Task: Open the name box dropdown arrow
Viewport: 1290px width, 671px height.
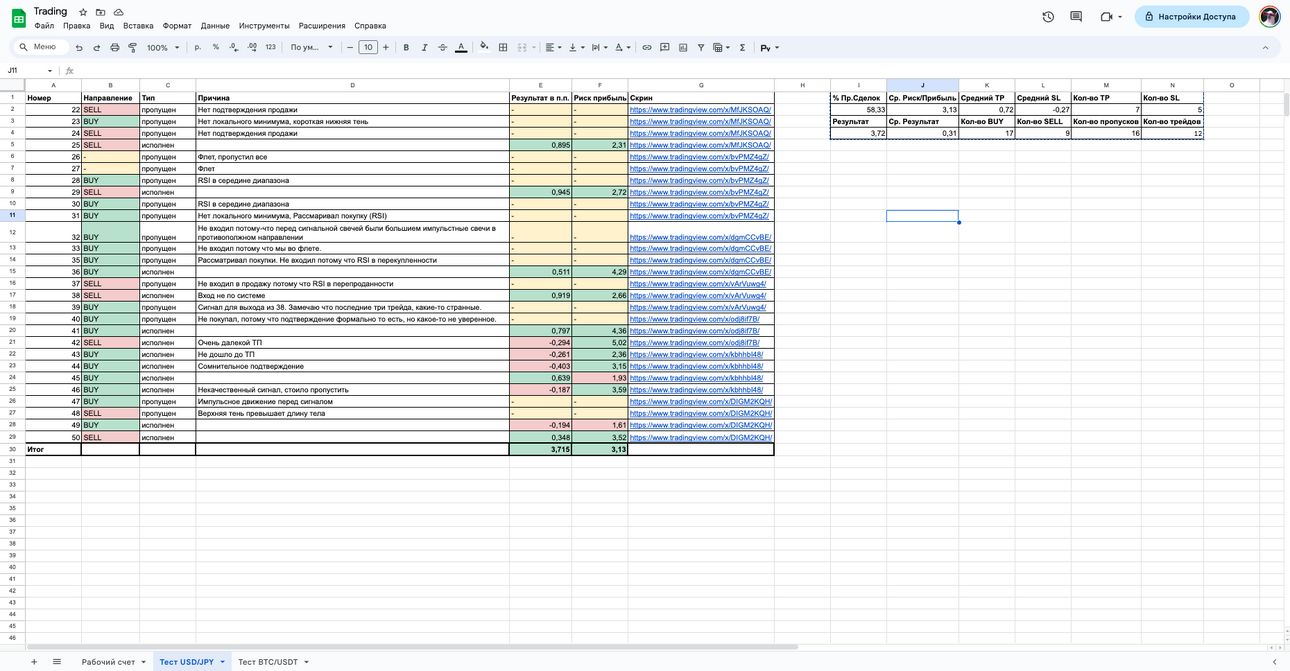Action: click(50, 71)
